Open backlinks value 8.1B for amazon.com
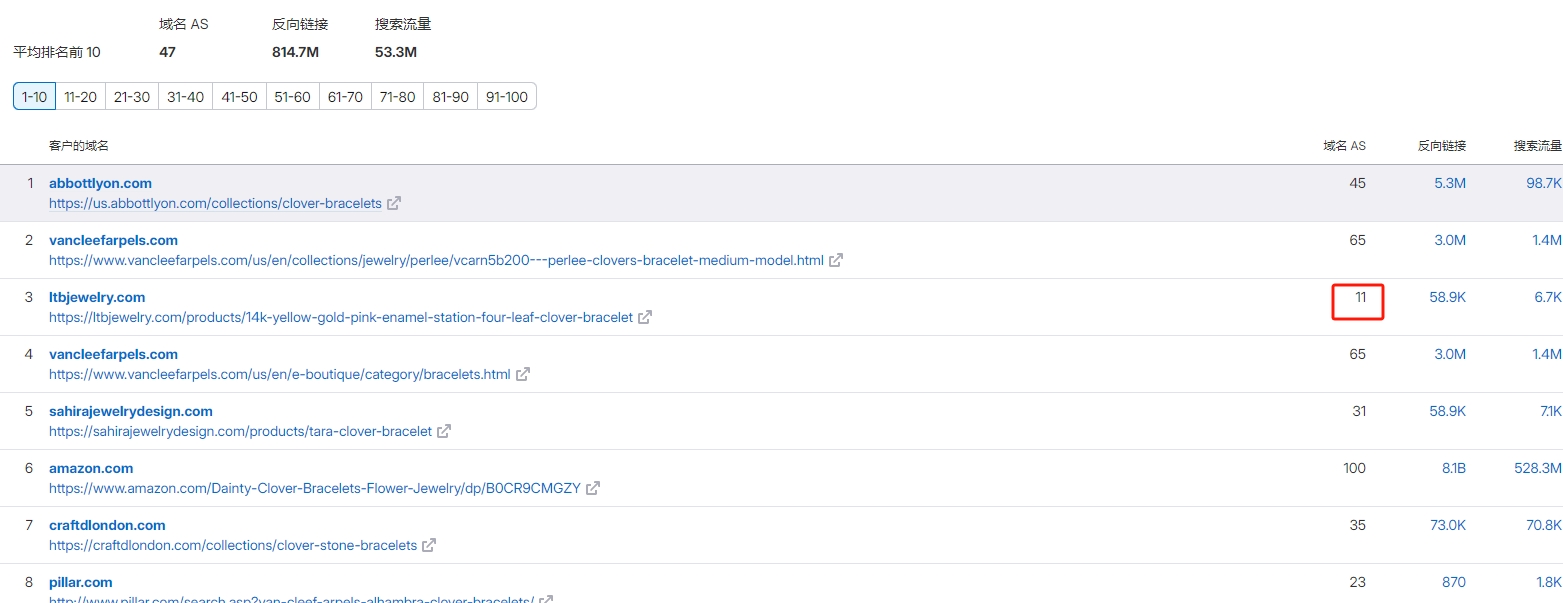Image resolution: width=1563 pixels, height=603 pixels. click(x=1452, y=468)
